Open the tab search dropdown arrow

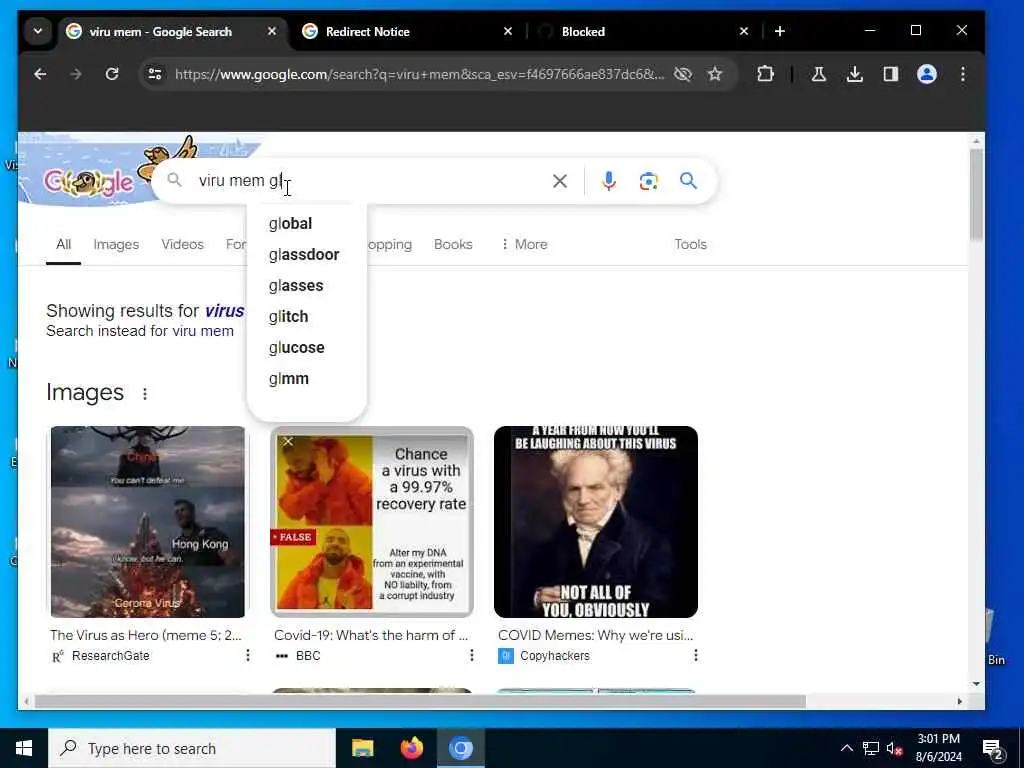pos(38,31)
